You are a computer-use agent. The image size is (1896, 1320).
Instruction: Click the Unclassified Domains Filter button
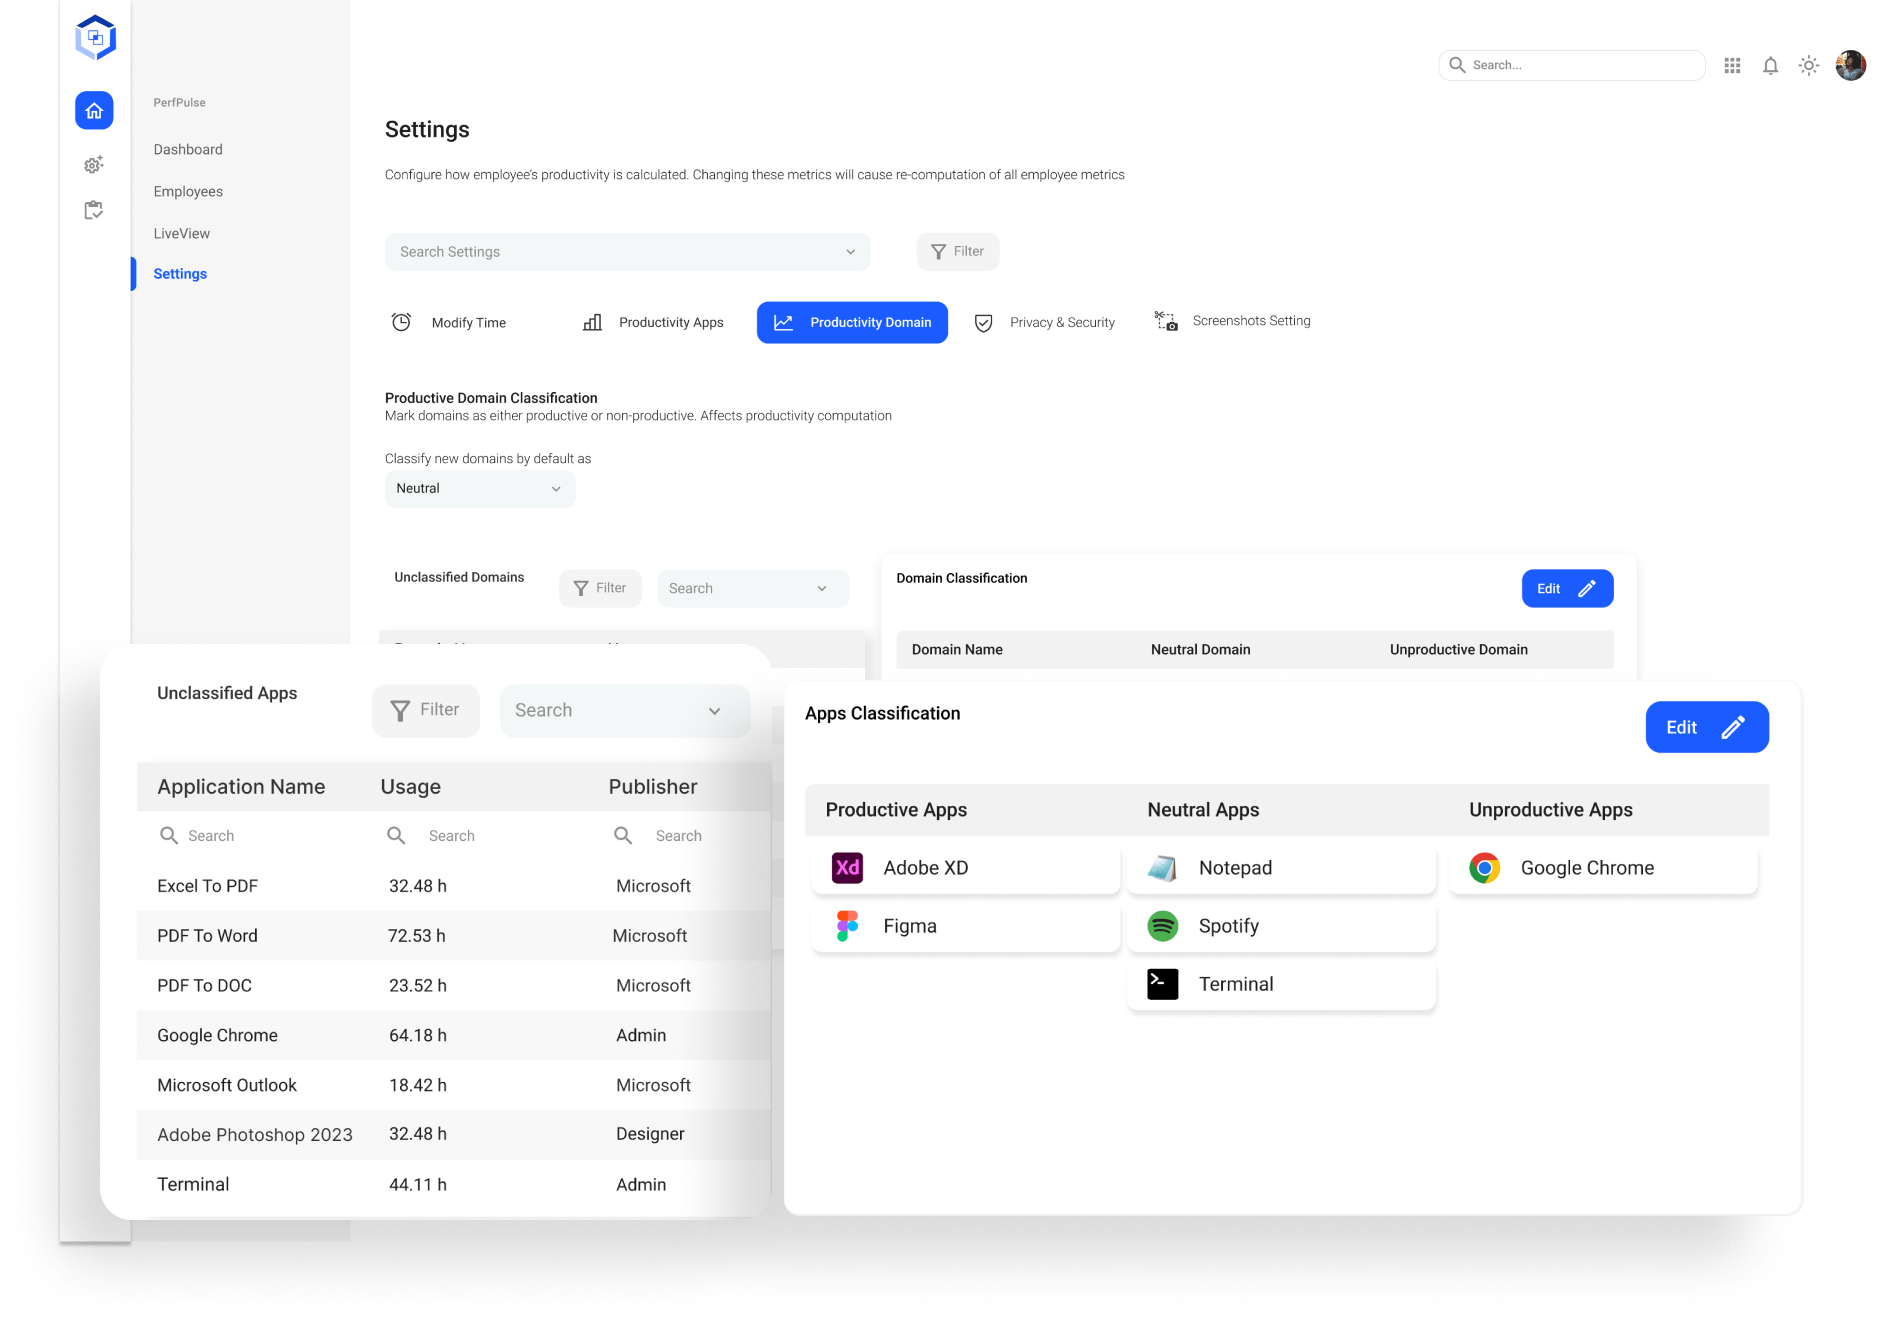pos(600,588)
